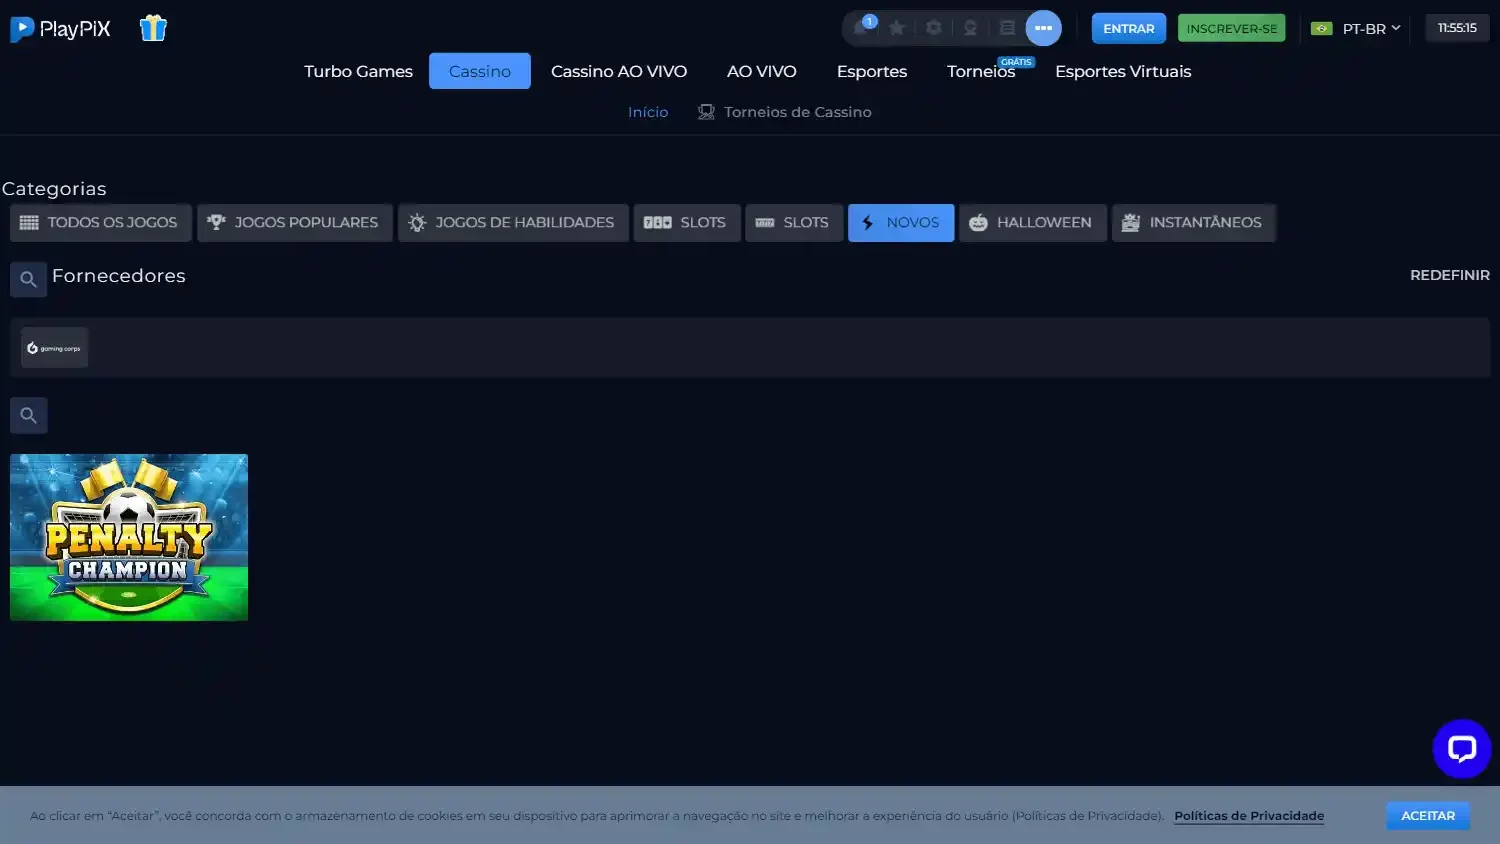This screenshot has height=844, width=1500.
Task: Open Esportes Virtuais menu
Action: pyautogui.click(x=1123, y=71)
